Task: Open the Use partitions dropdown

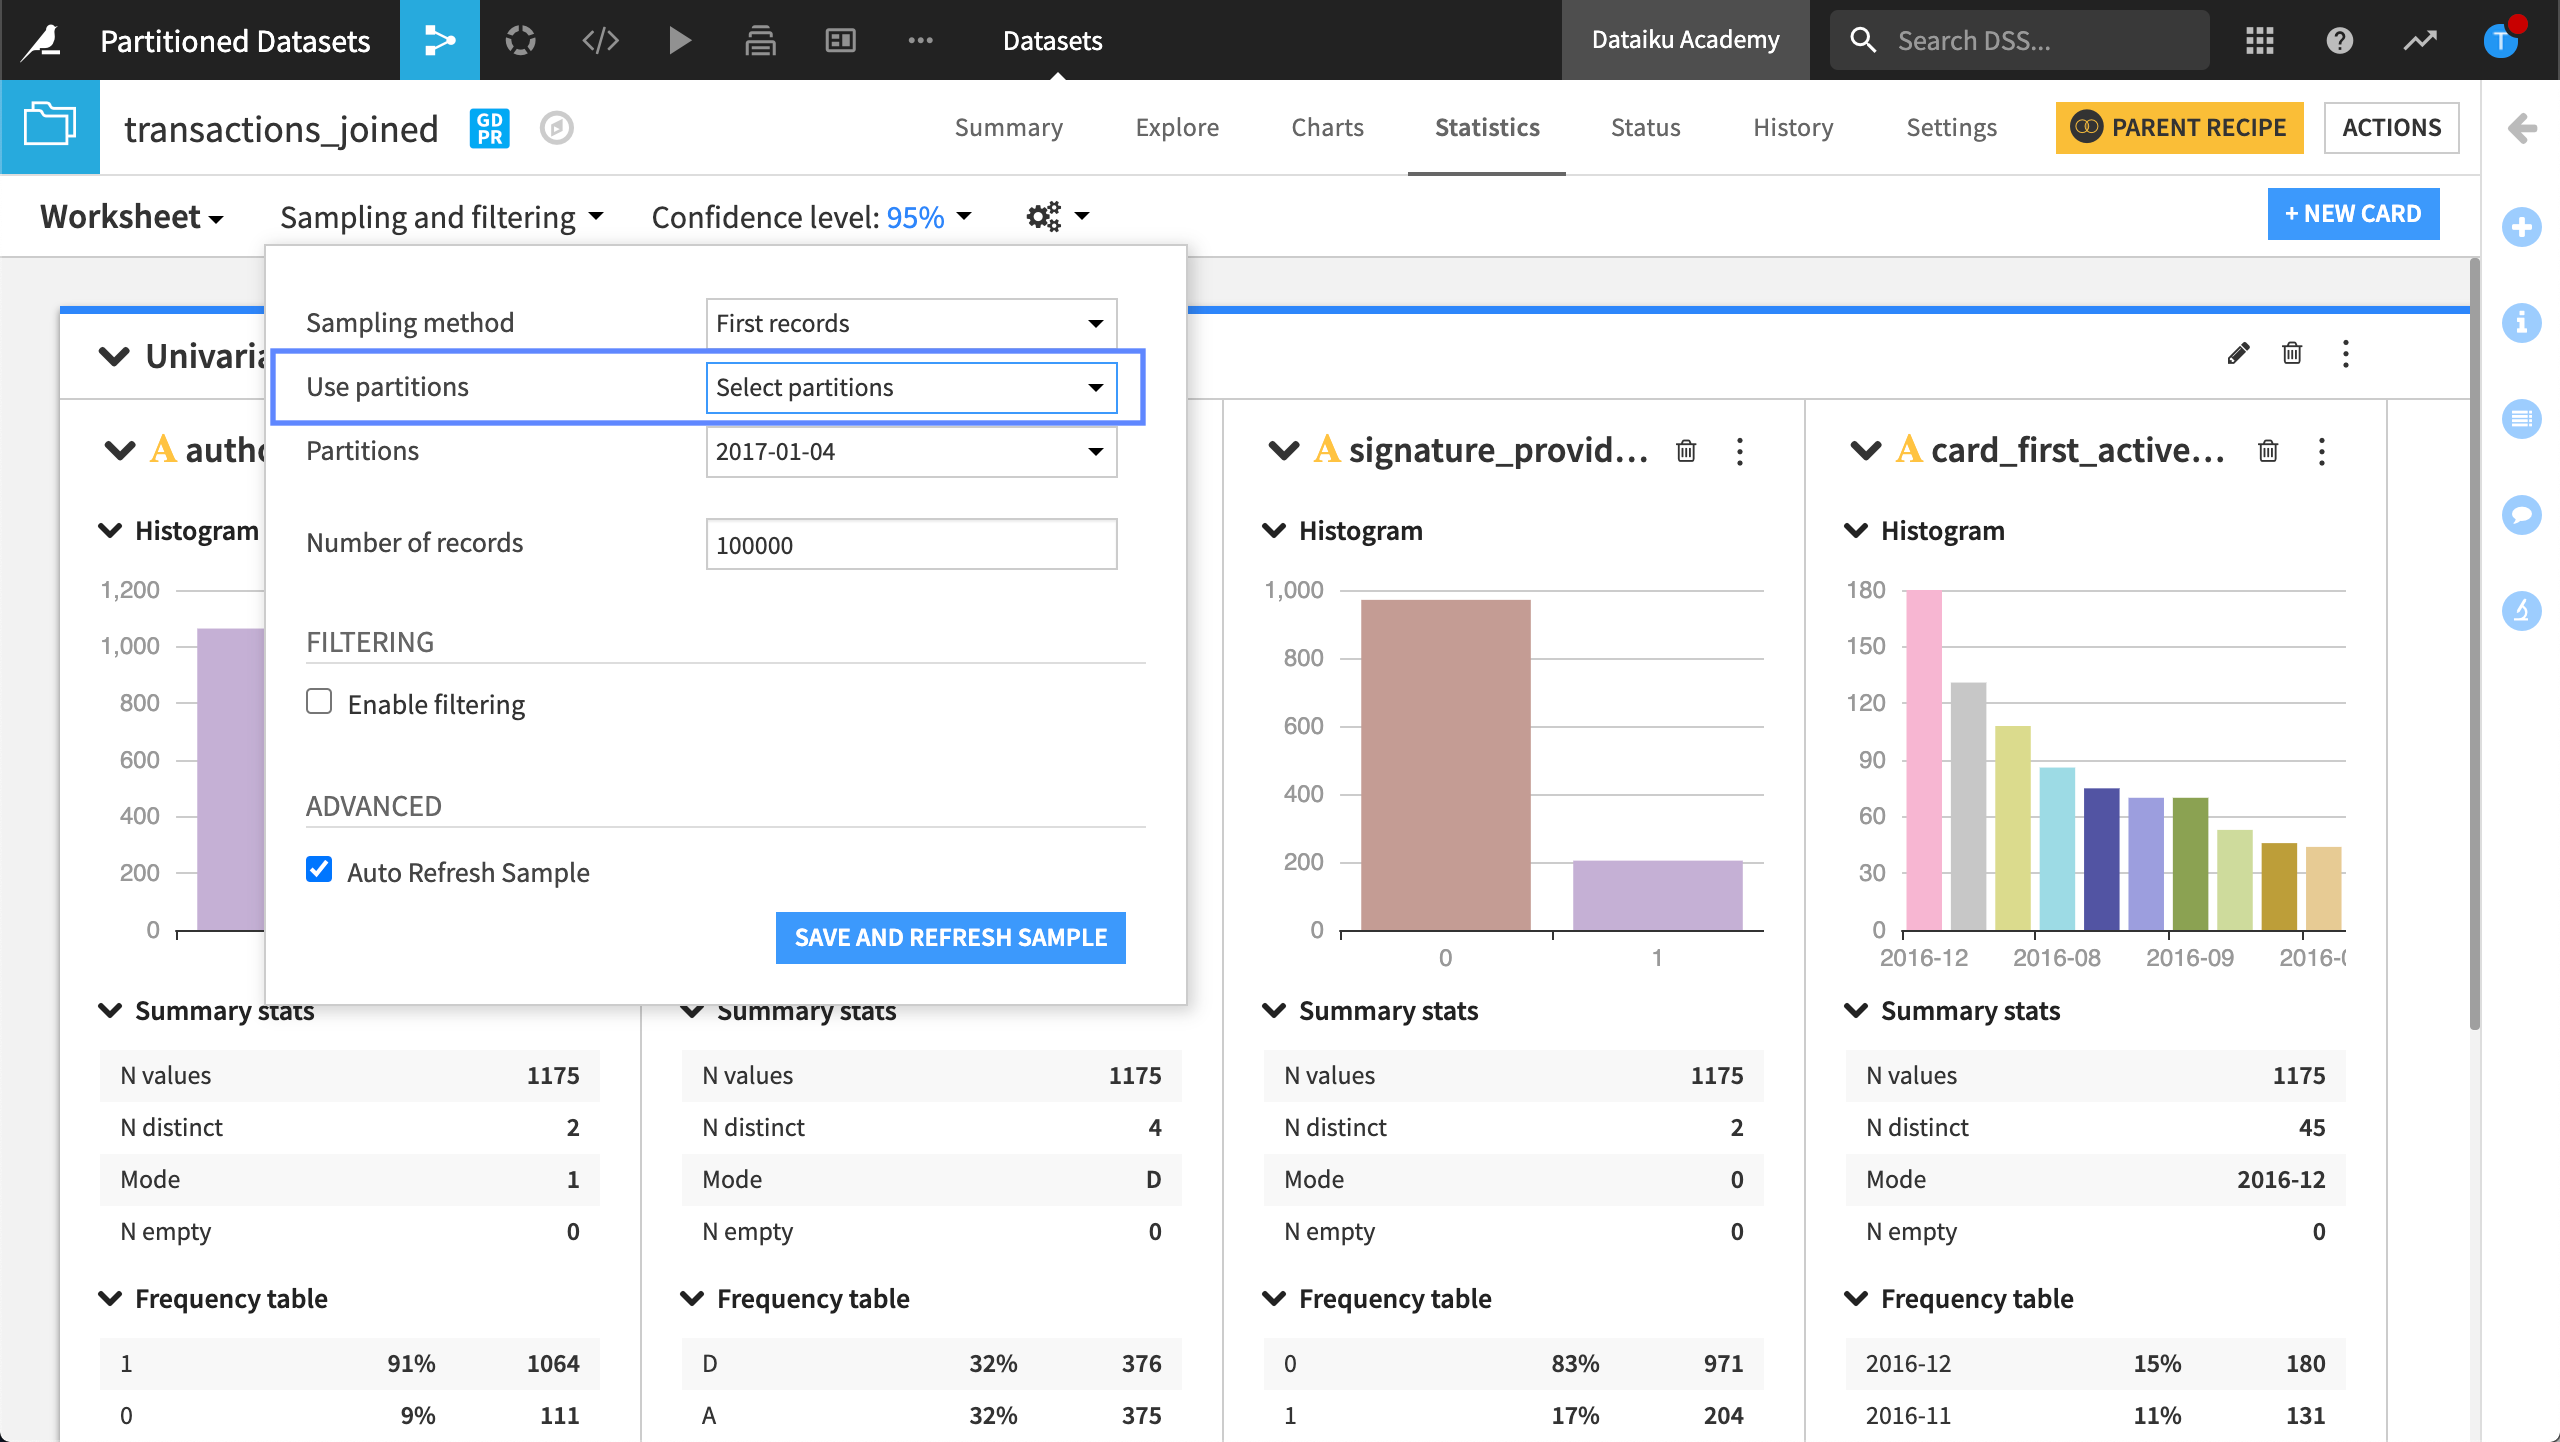Action: tap(910, 387)
